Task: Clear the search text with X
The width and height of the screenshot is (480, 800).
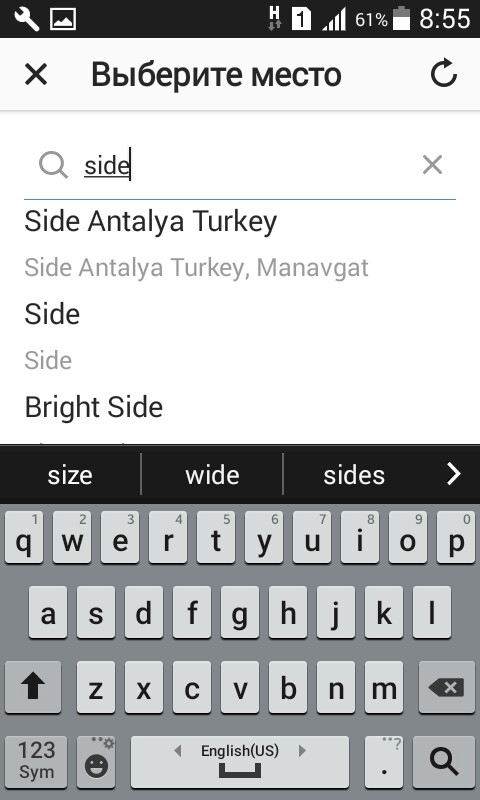Action: [432, 165]
